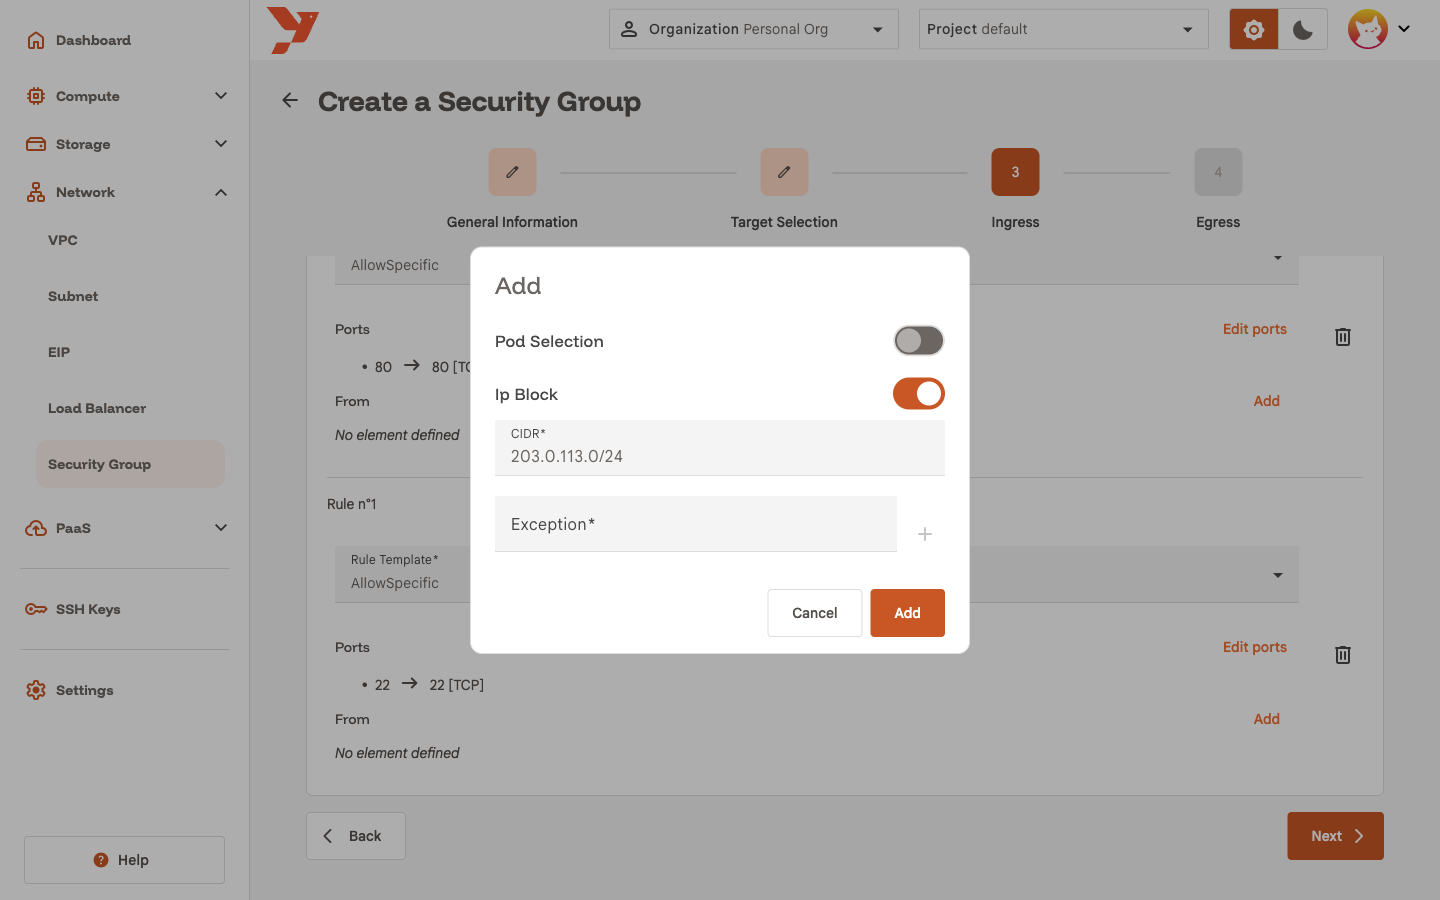Switch to dark theme moon icon
The height and width of the screenshot is (900, 1440).
pyautogui.click(x=1303, y=30)
